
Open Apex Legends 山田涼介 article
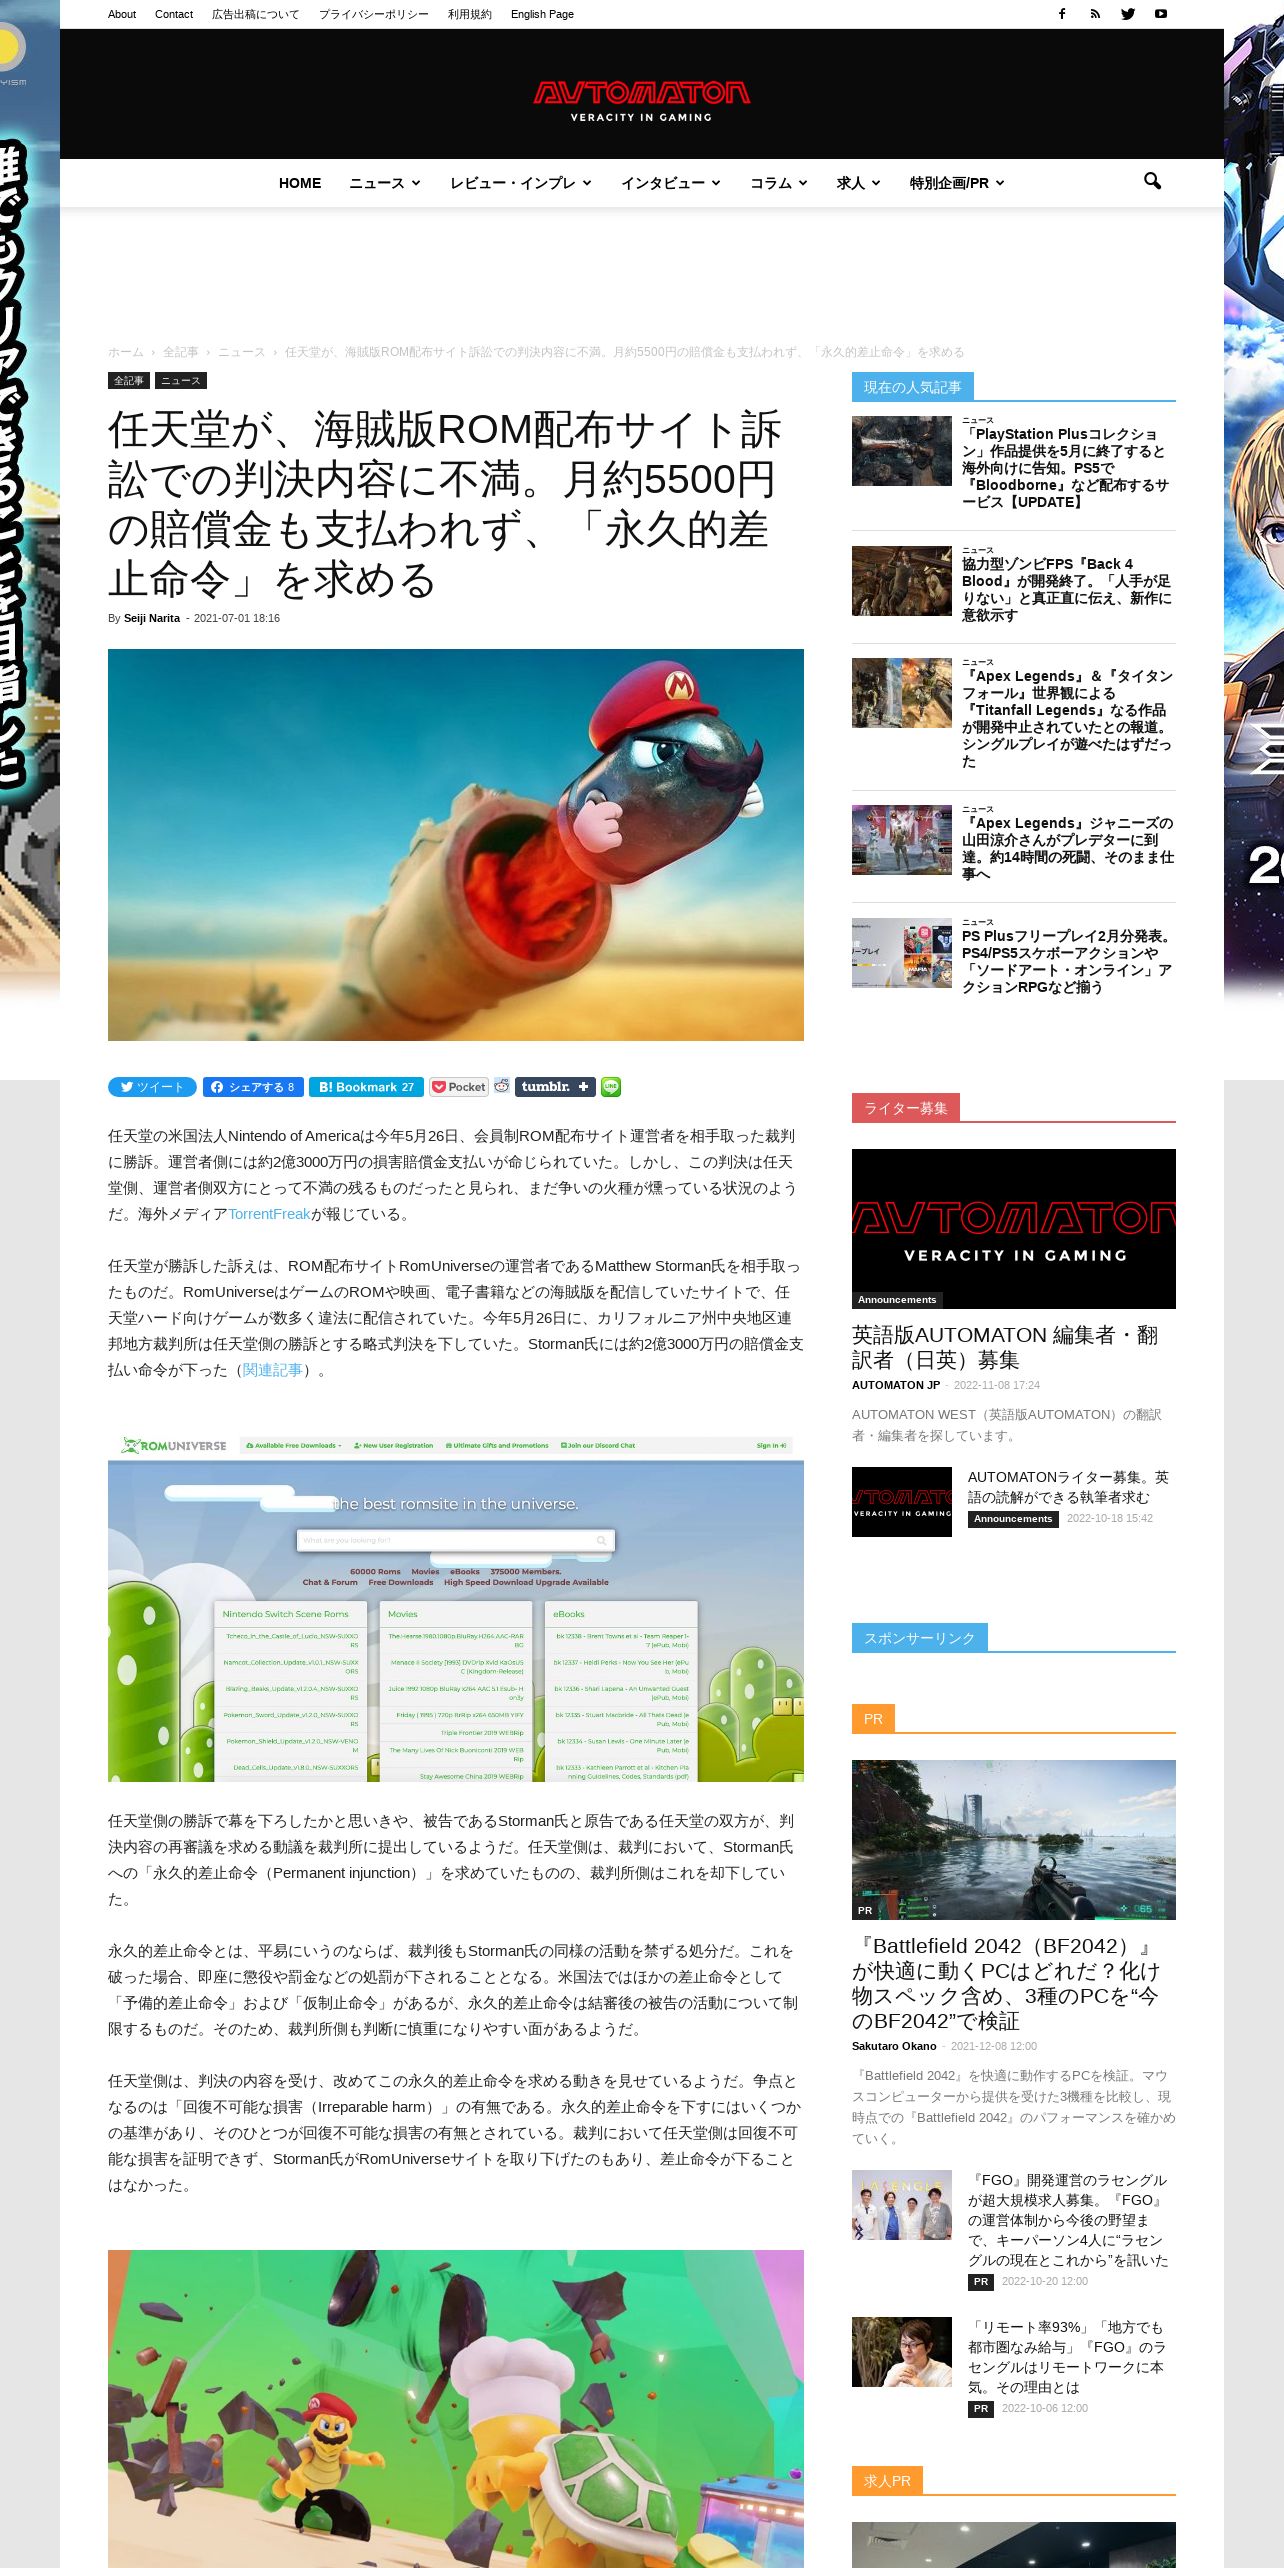click(1066, 848)
